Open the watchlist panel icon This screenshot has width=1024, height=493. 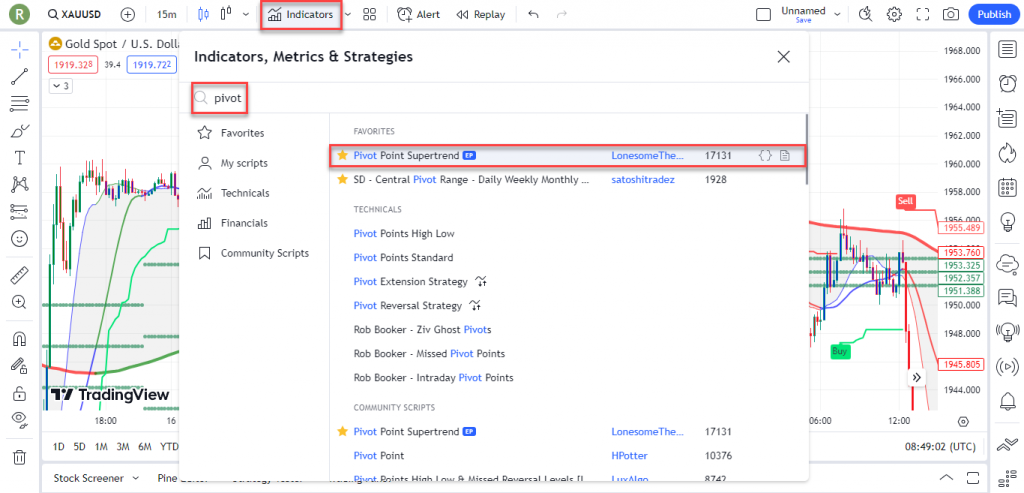(1007, 49)
